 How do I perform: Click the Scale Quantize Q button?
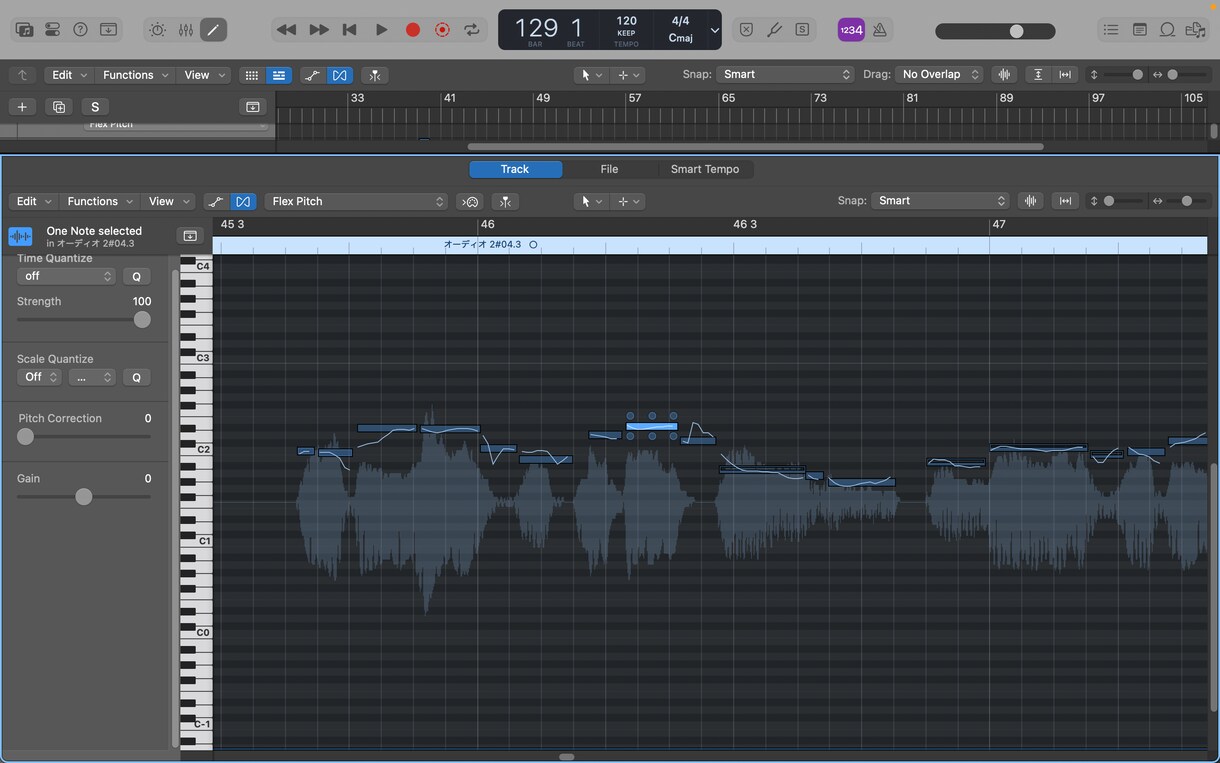[137, 377]
